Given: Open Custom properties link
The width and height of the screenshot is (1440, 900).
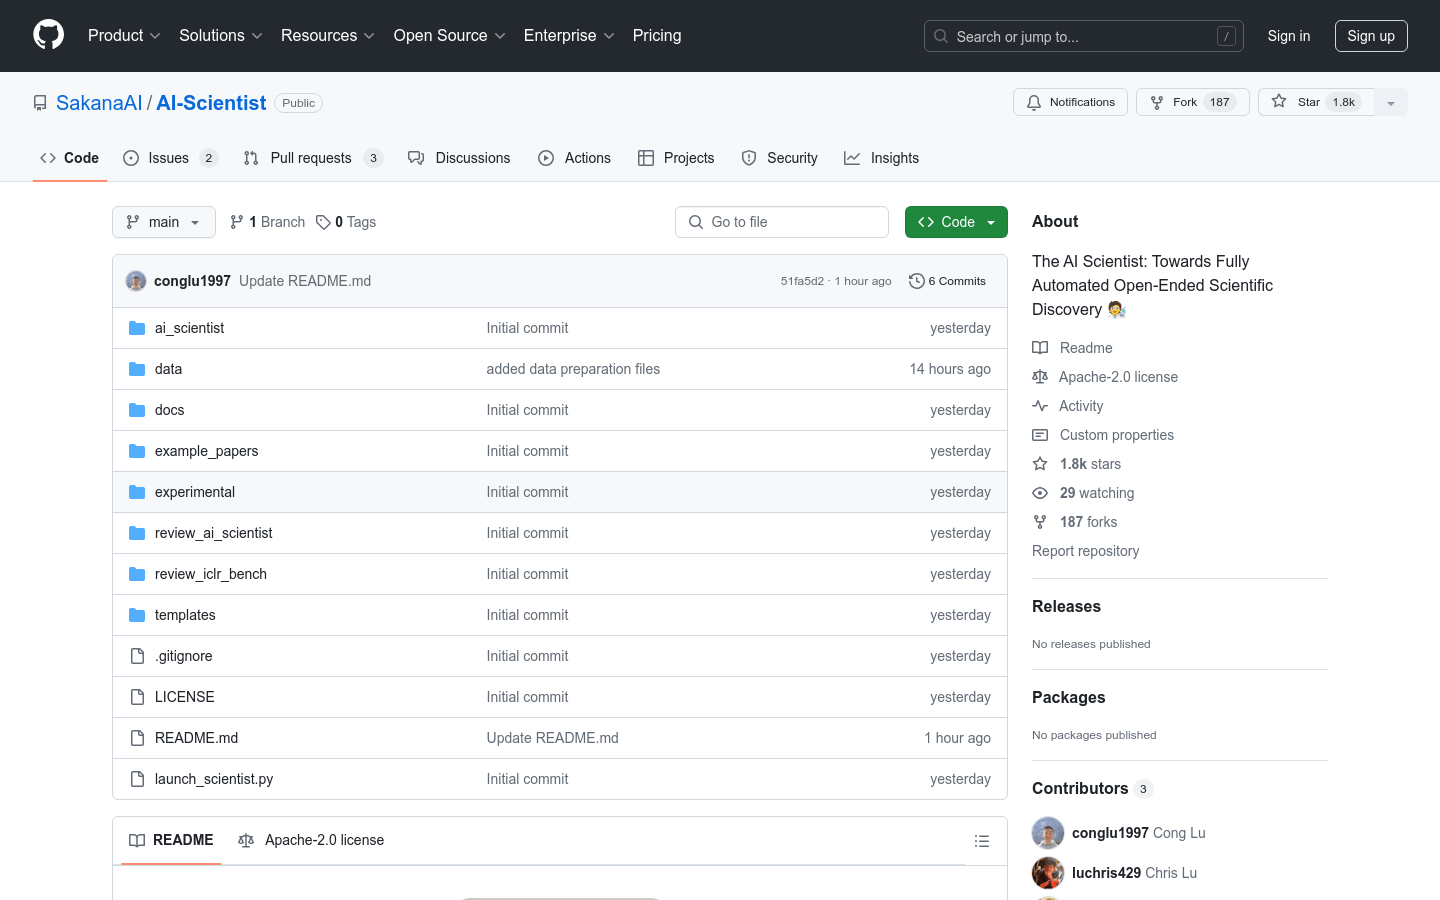Looking at the screenshot, I should click(x=1103, y=435).
